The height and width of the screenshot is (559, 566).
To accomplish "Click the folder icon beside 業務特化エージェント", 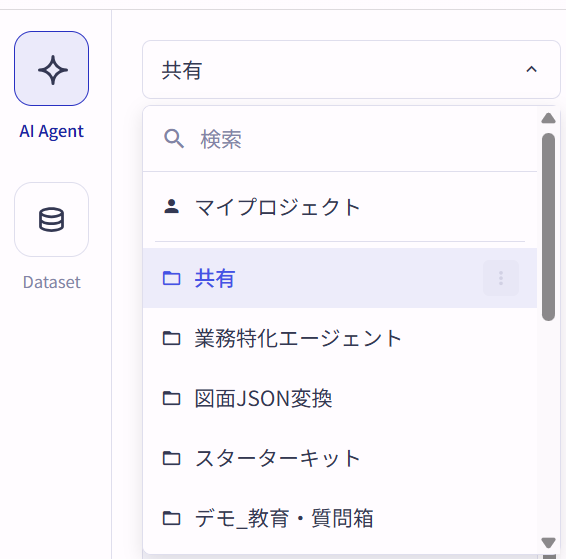I will [x=171, y=338].
